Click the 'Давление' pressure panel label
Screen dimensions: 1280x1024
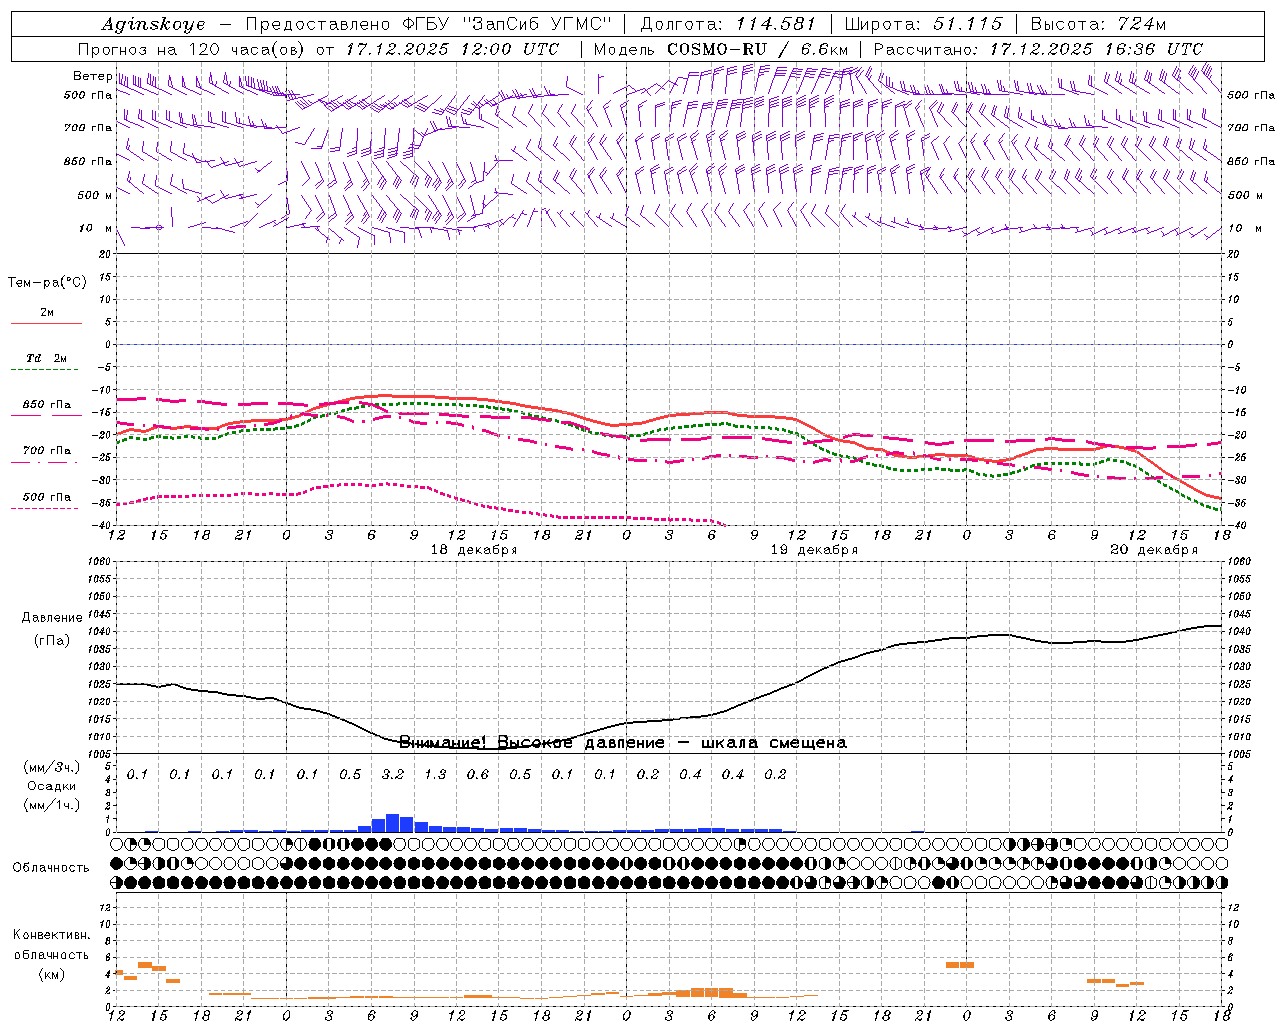pos(52,618)
